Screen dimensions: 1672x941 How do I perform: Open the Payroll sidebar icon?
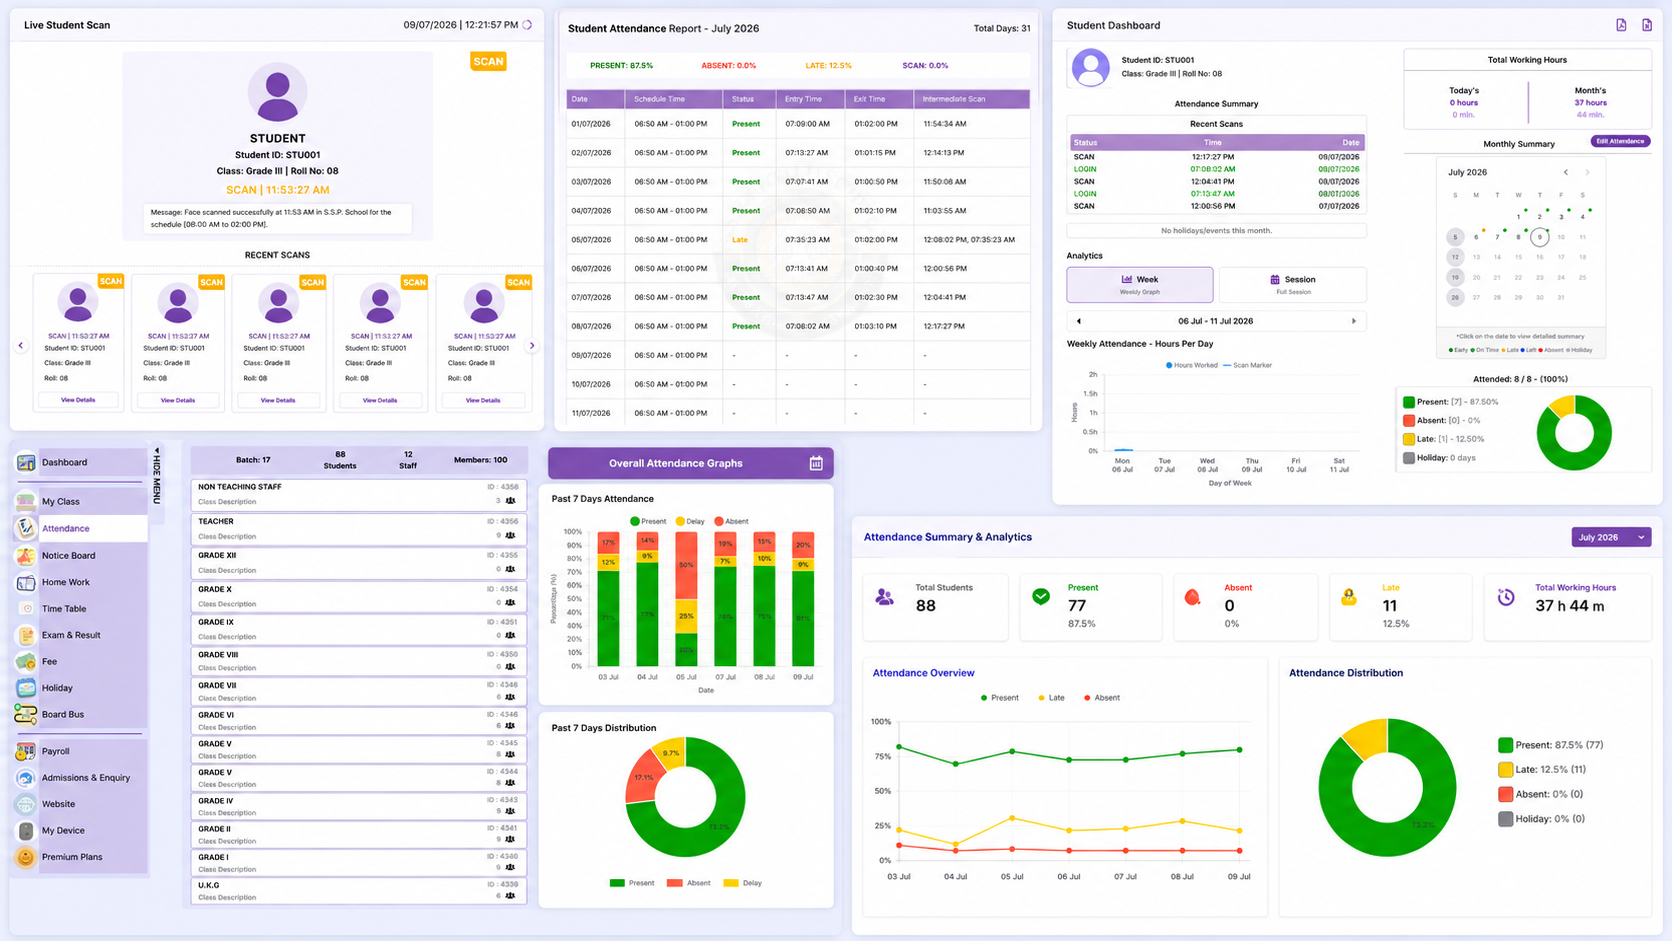(26, 751)
